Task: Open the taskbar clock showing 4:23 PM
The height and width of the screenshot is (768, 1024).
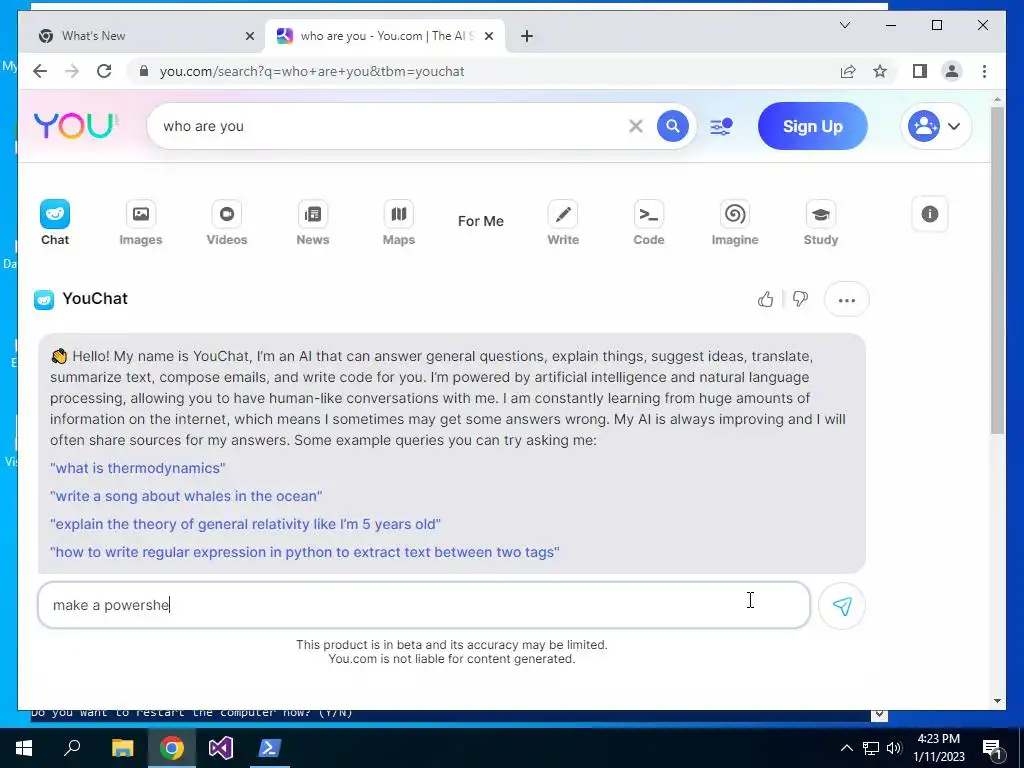Action: tap(938, 748)
